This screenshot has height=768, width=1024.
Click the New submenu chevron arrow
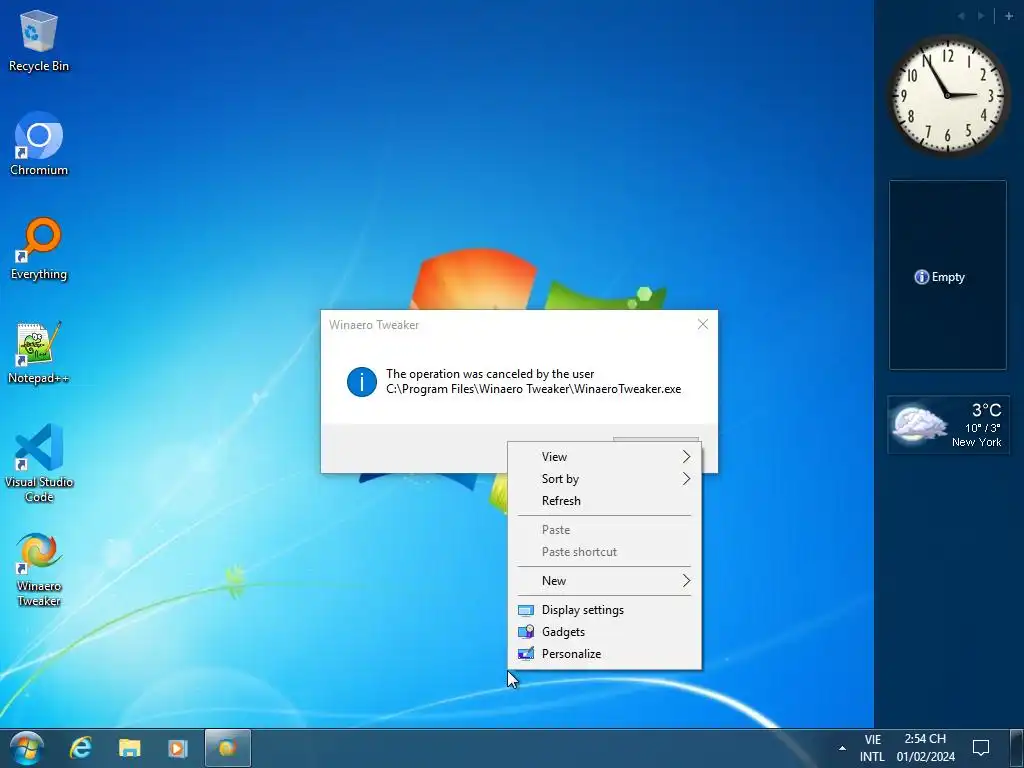[x=686, y=581]
